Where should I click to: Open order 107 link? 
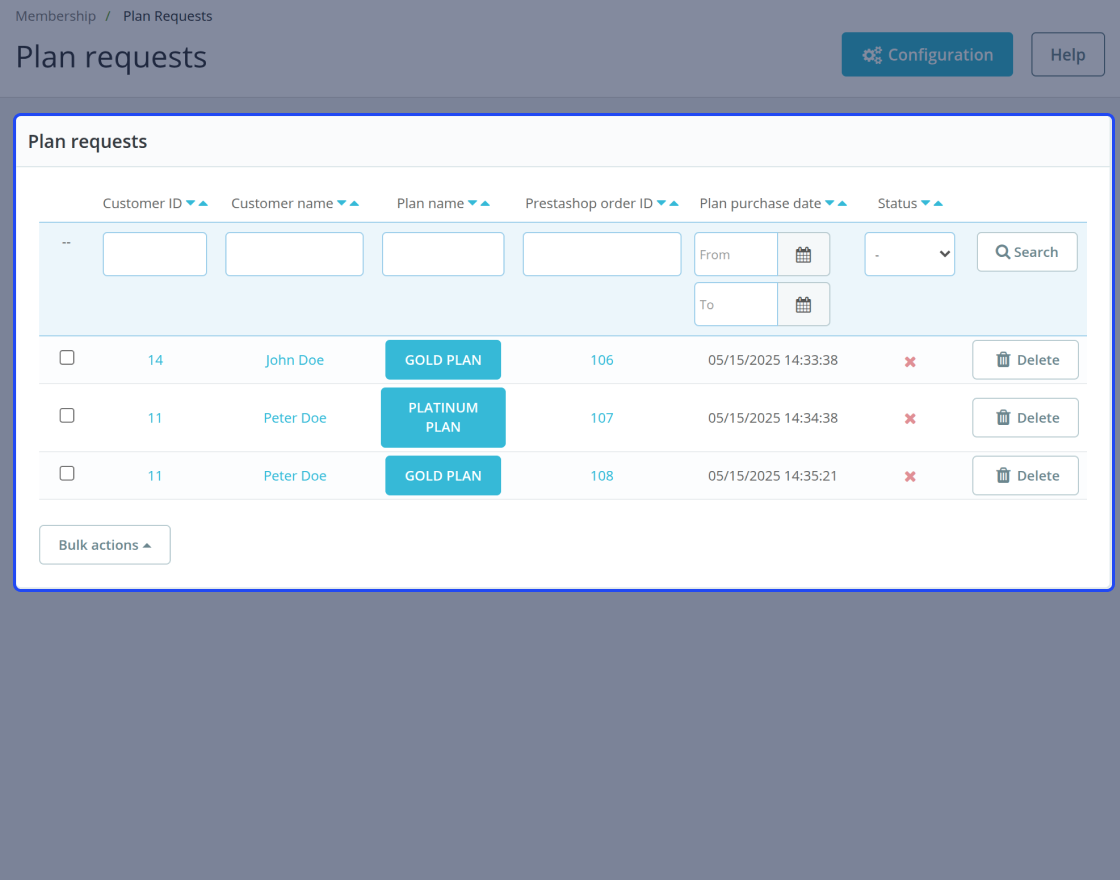pos(602,418)
